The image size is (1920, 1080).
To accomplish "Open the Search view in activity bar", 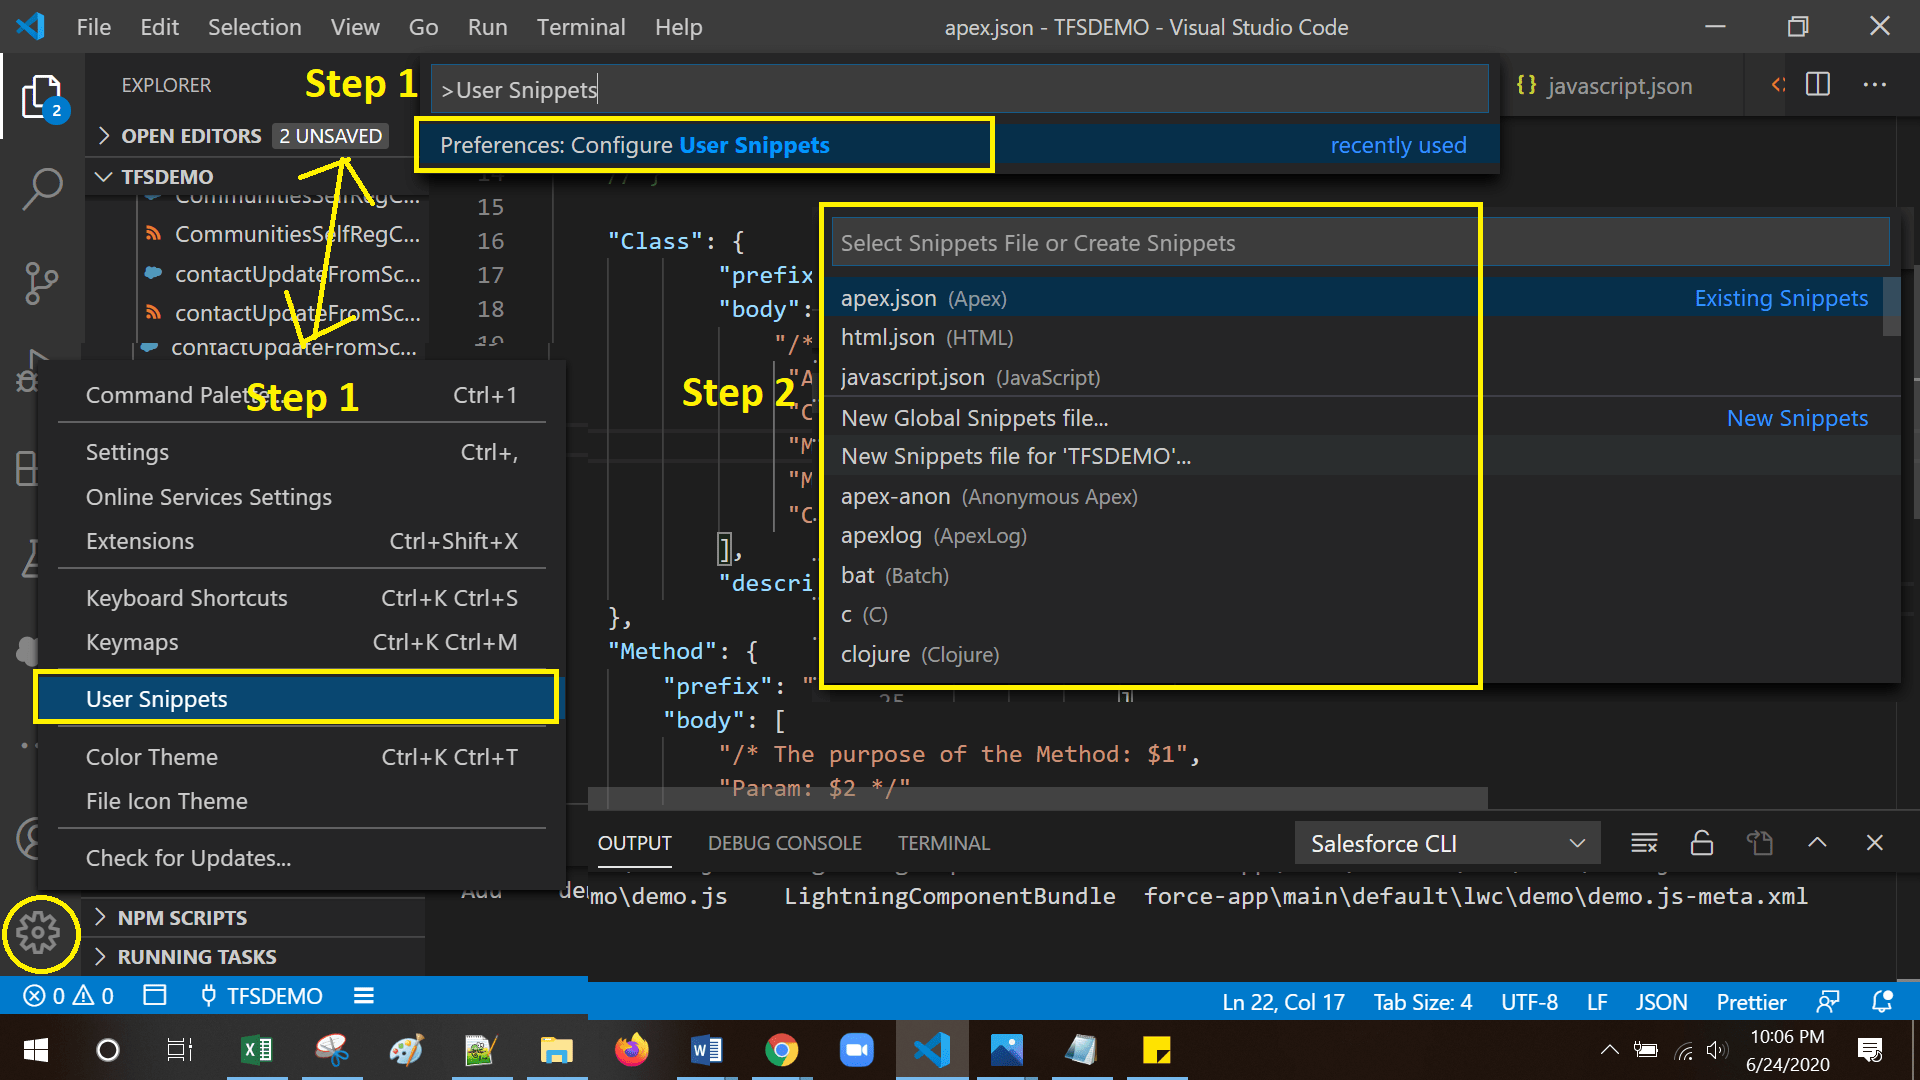I will click(x=42, y=188).
